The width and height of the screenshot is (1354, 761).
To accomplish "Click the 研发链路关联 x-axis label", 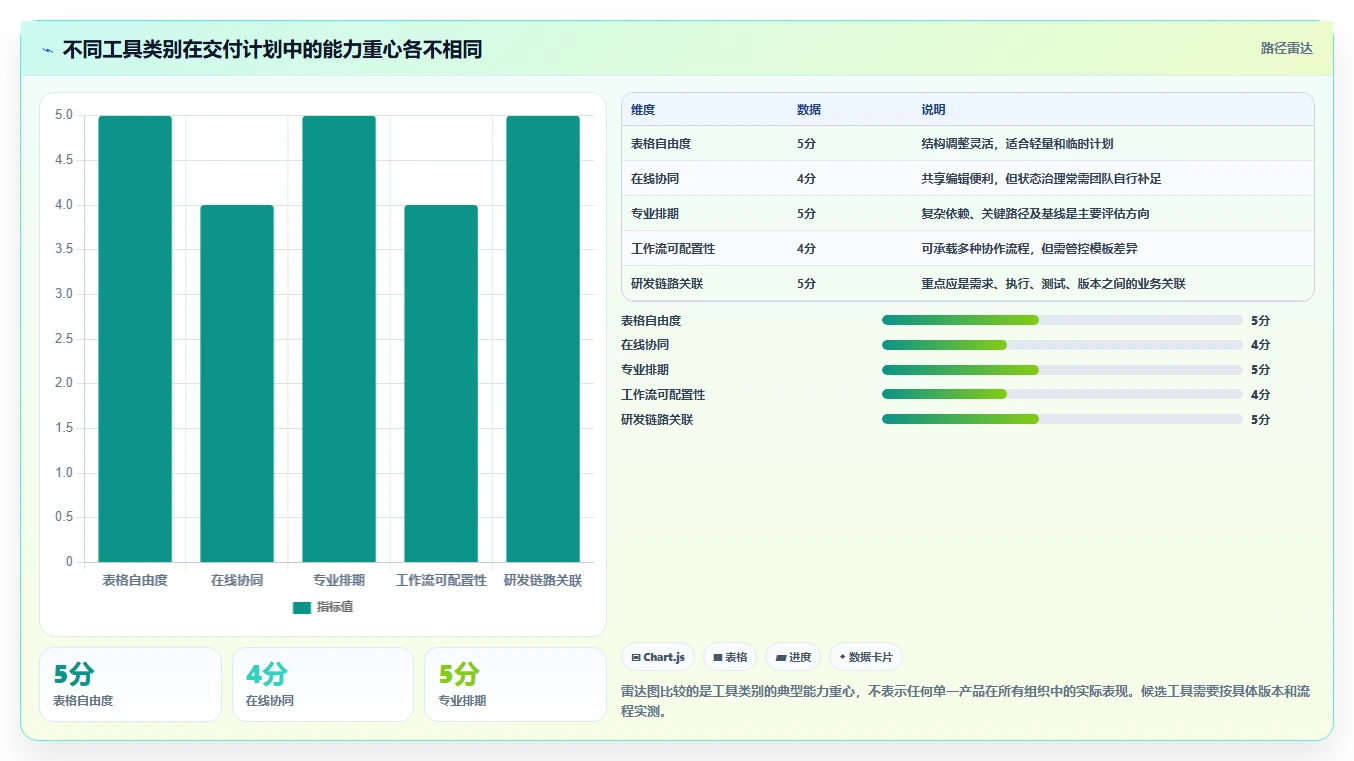I will (543, 580).
